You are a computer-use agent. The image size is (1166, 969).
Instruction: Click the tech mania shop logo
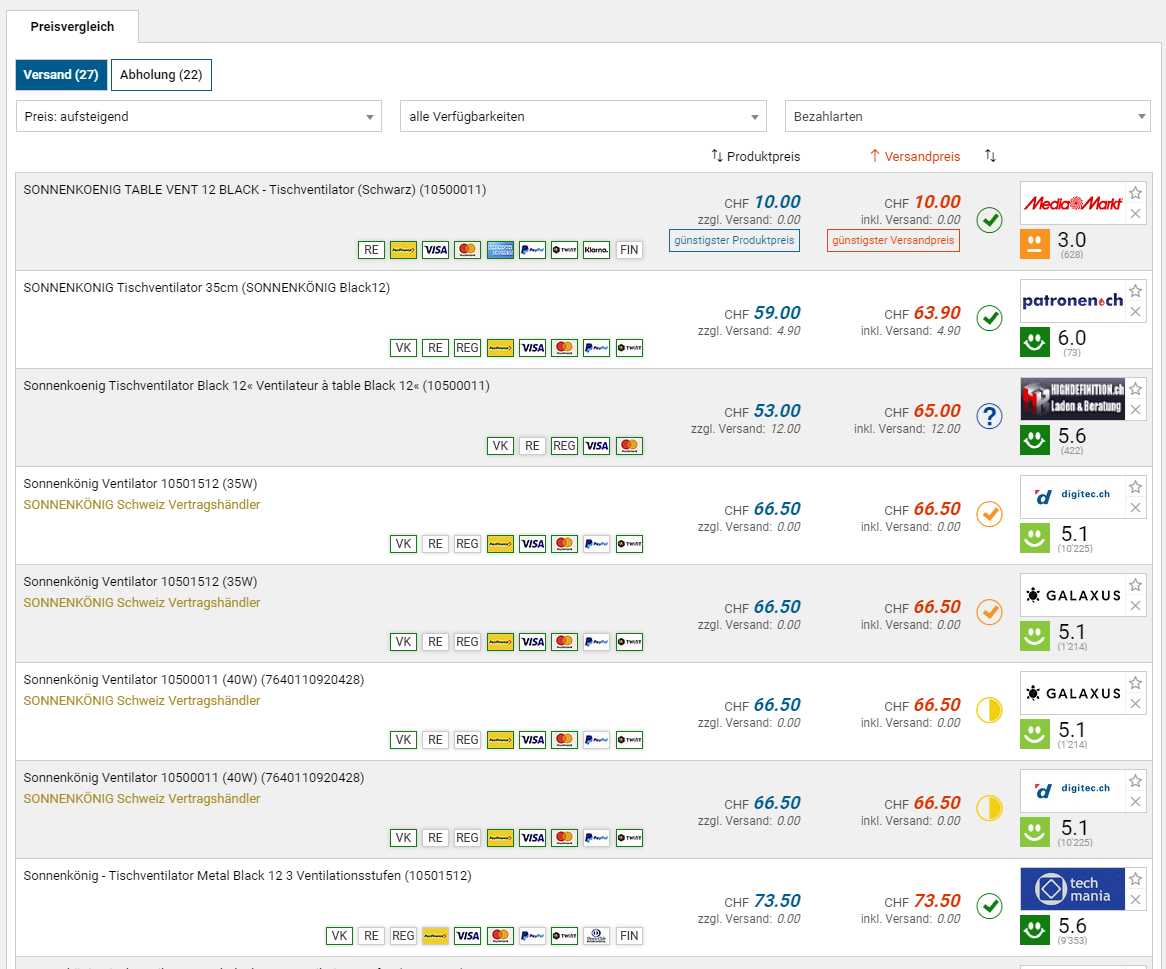point(1072,889)
